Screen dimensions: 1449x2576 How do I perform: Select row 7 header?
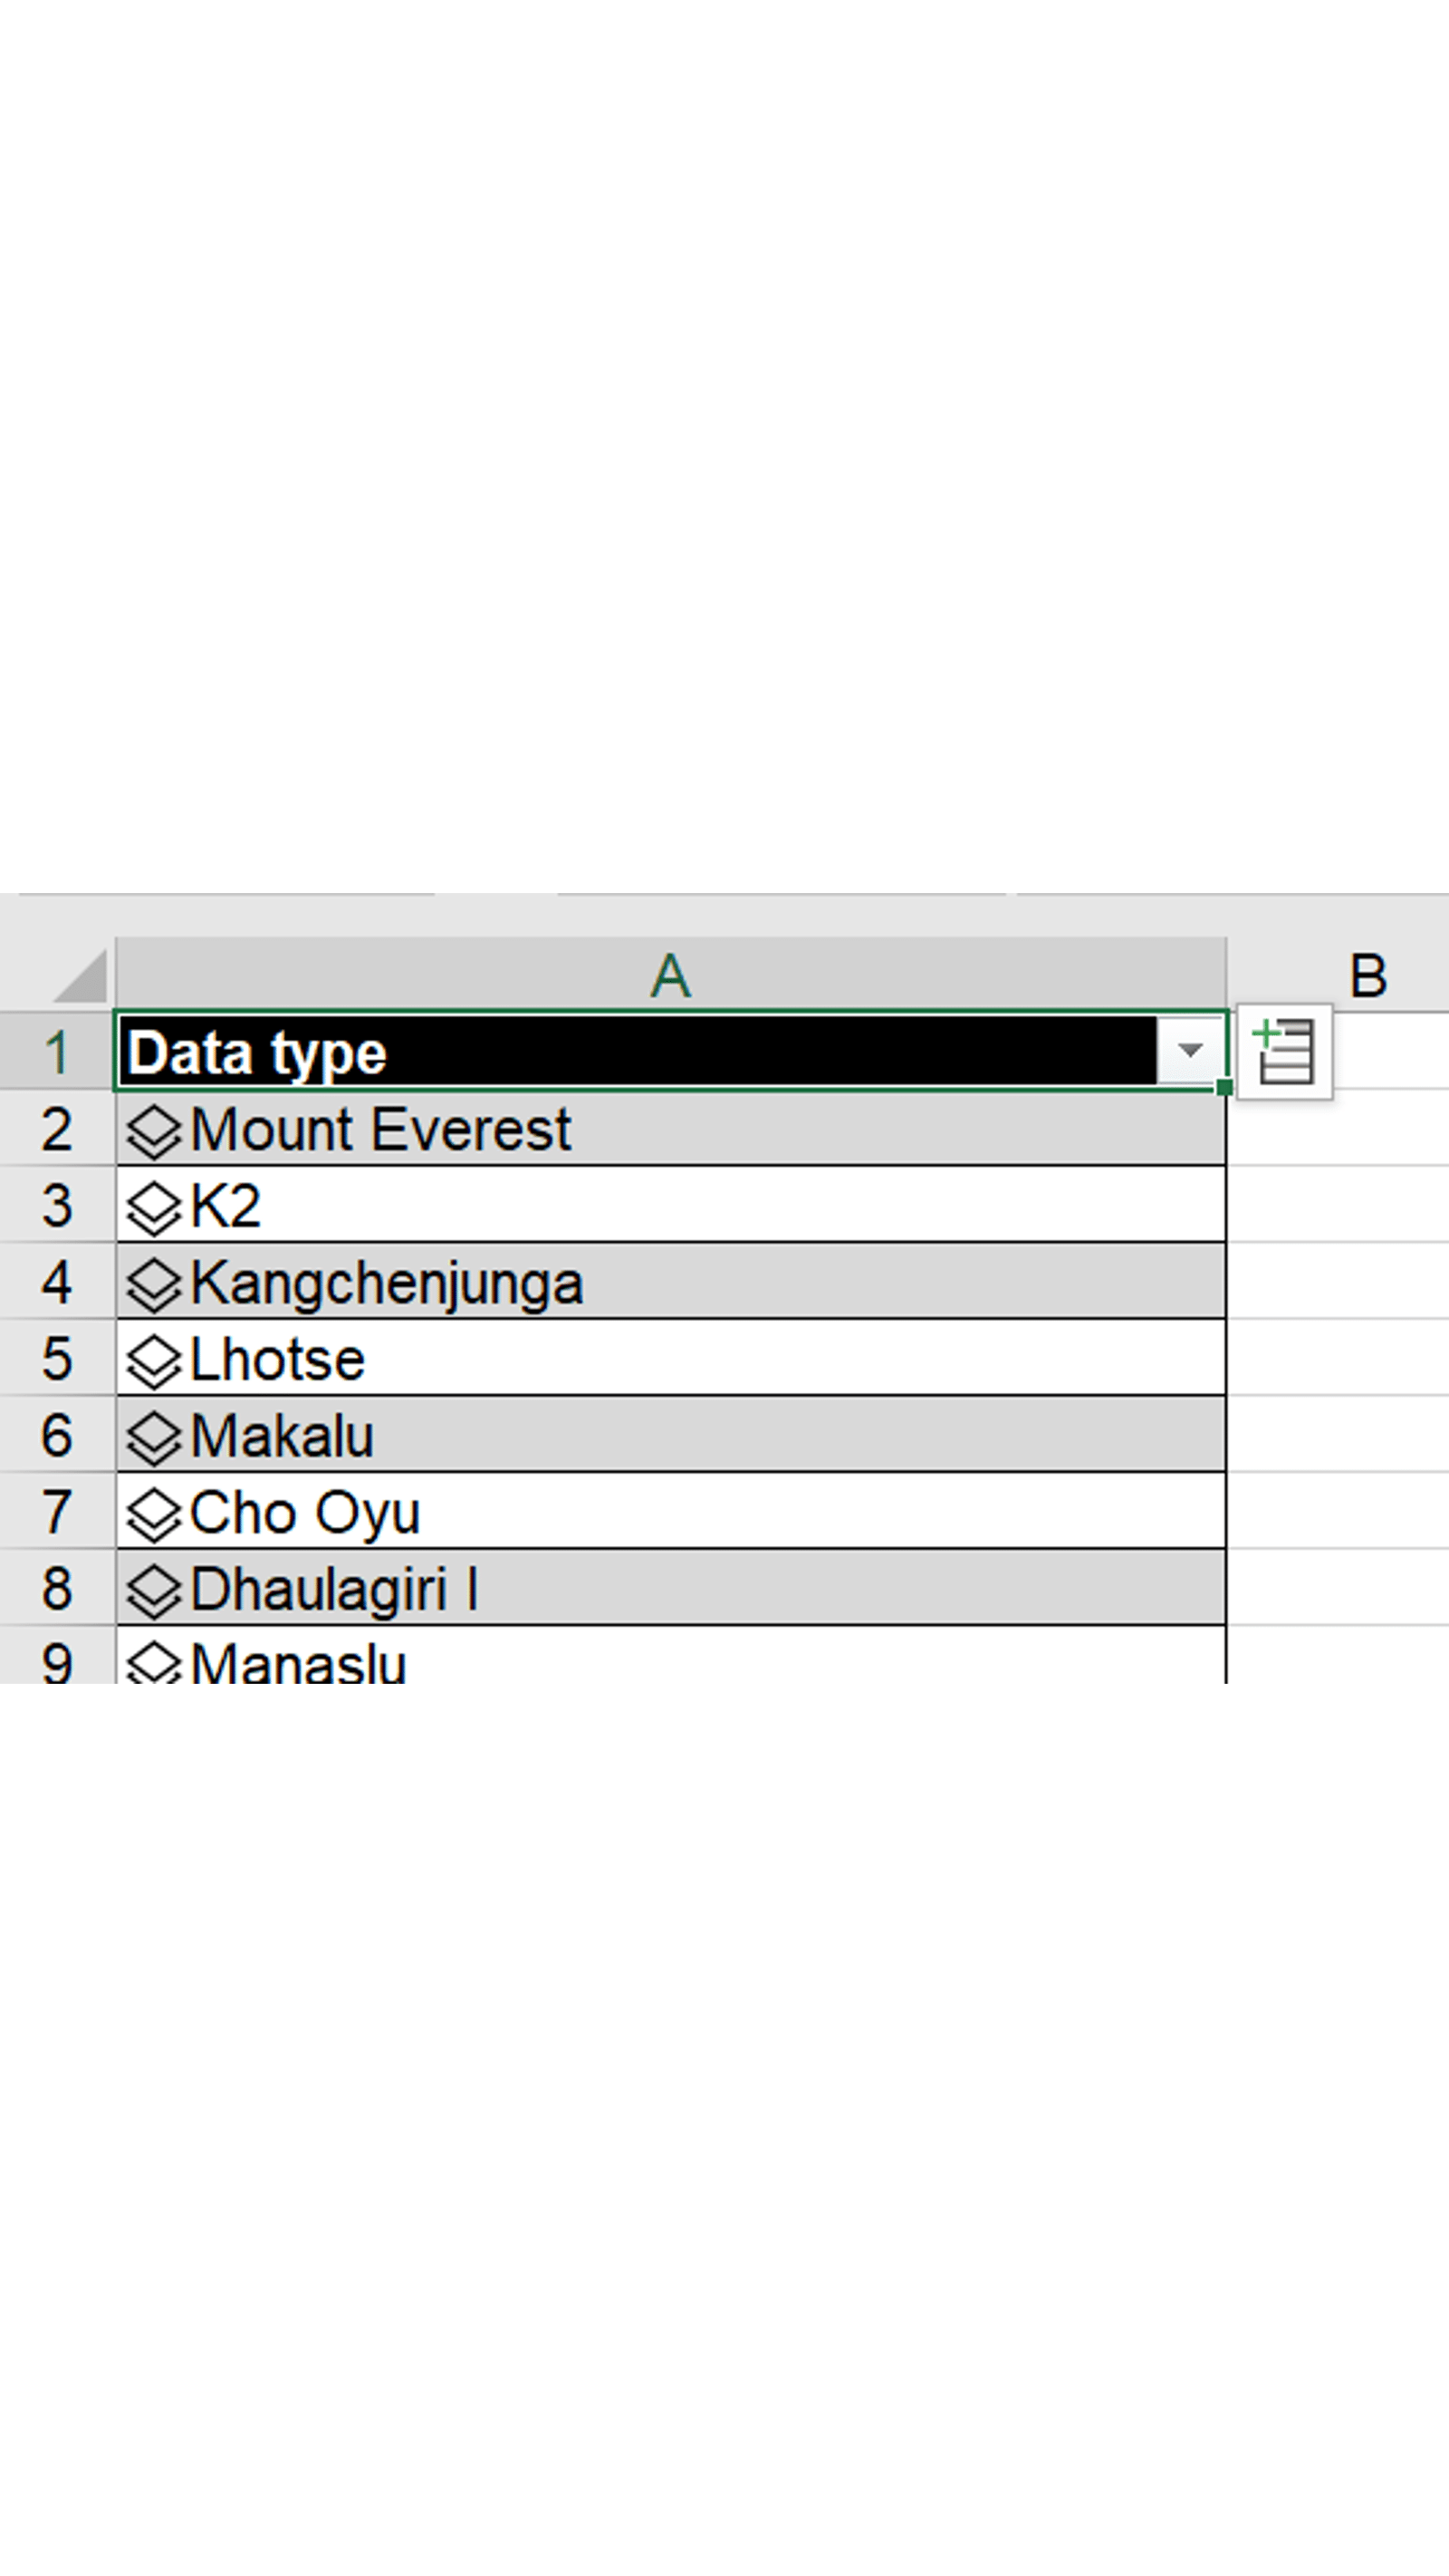click(x=57, y=1512)
